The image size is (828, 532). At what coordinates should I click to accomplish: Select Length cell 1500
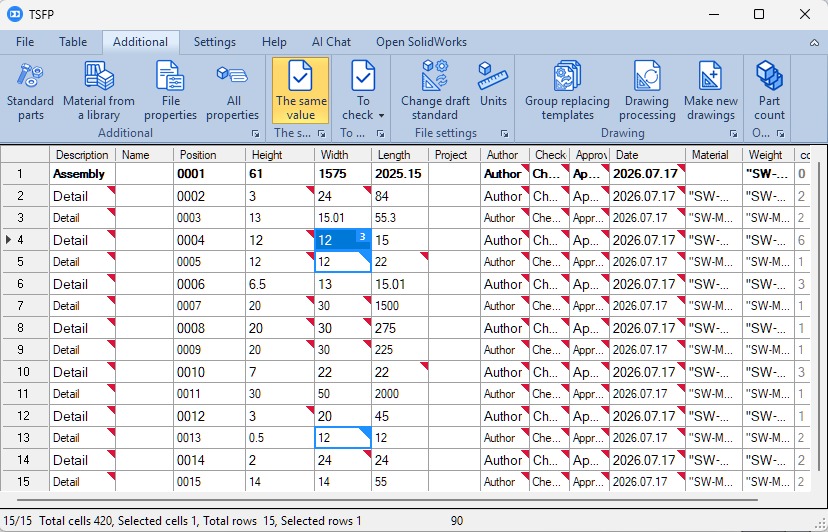click(400, 305)
